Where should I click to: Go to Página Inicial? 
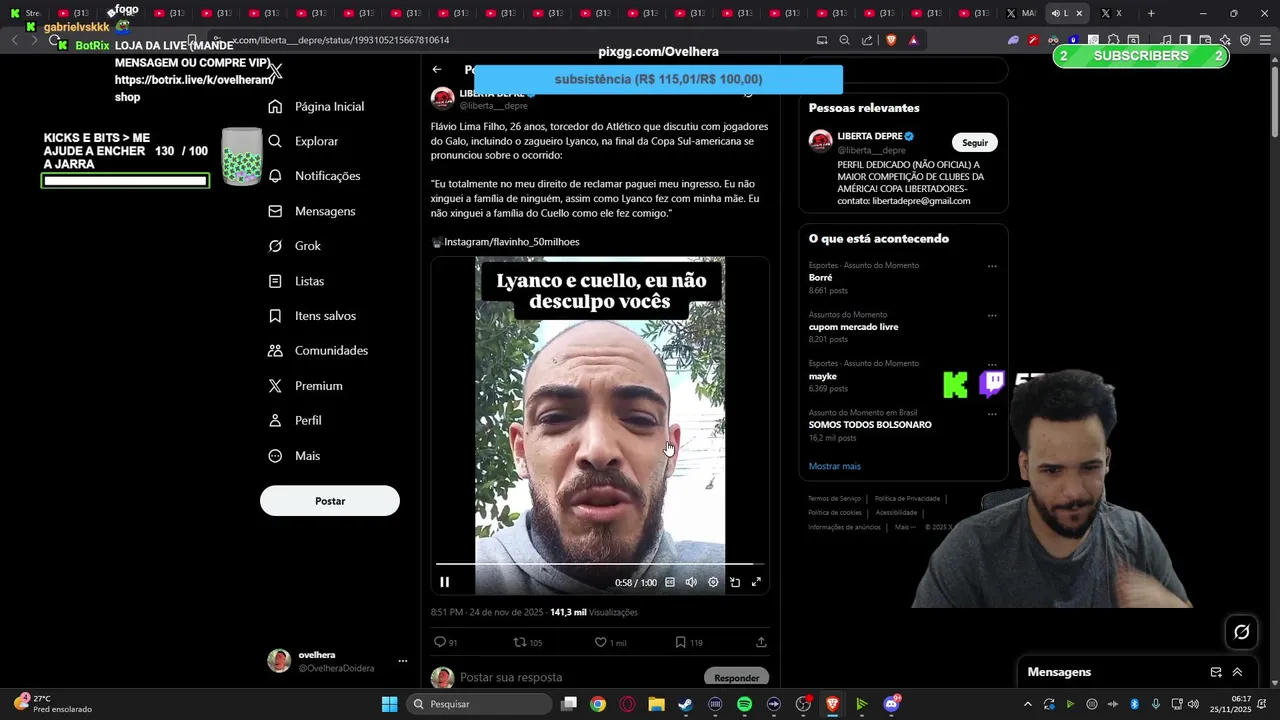tap(316, 106)
